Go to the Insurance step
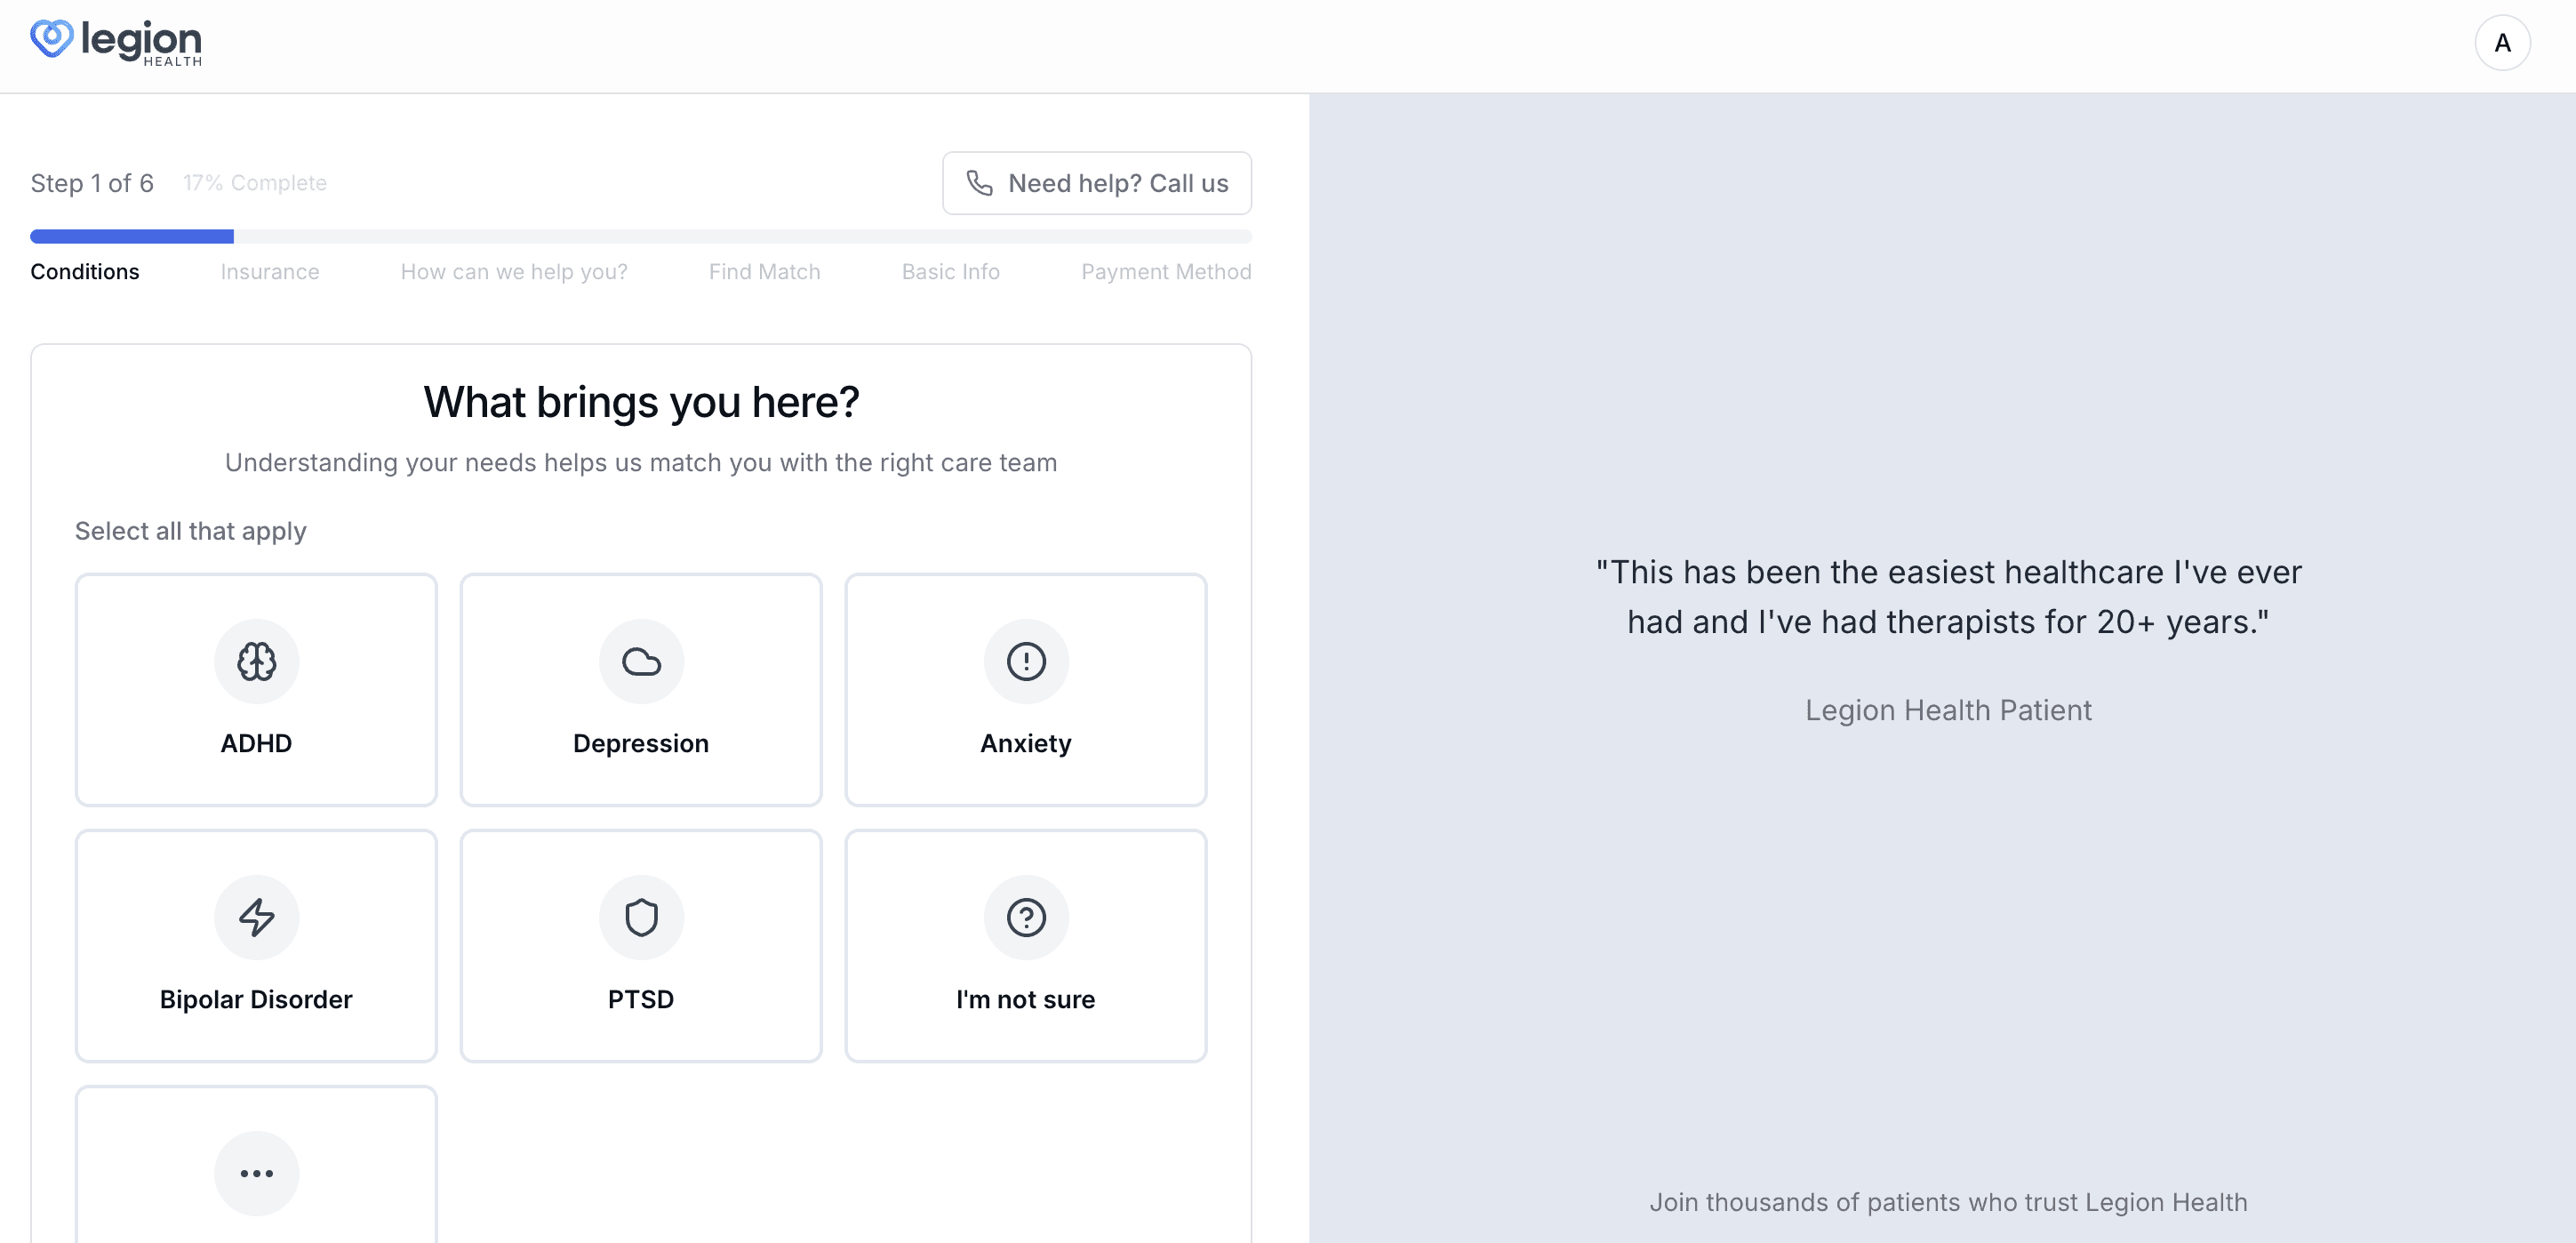The width and height of the screenshot is (2576, 1243). (270, 272)
